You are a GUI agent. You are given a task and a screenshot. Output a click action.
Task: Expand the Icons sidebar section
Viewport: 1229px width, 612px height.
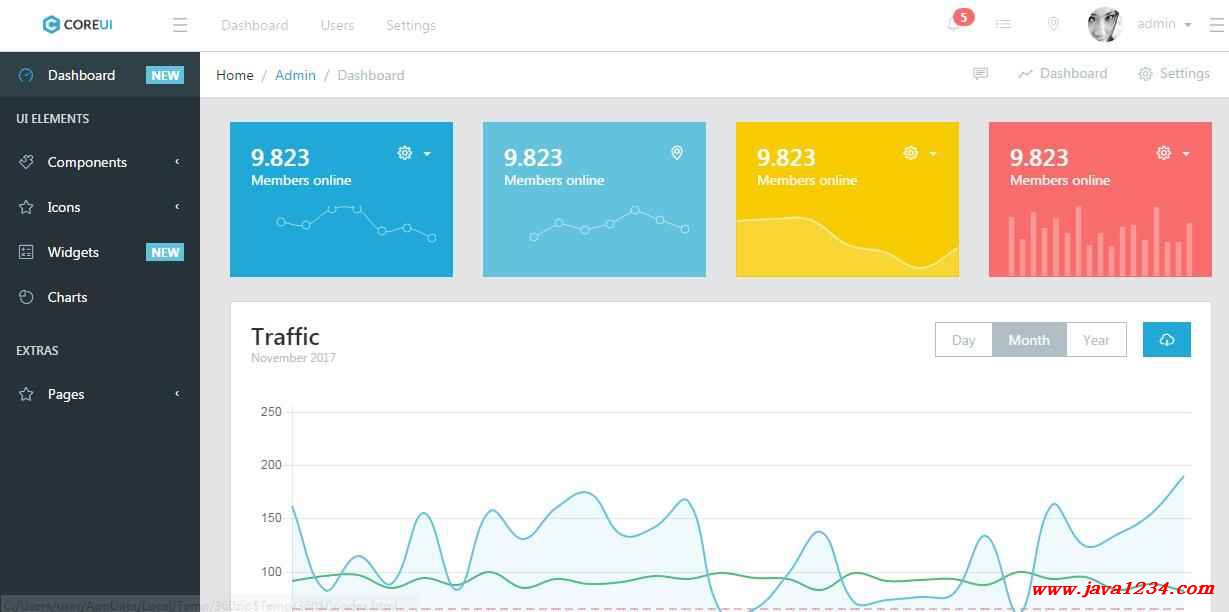(64, 207)
